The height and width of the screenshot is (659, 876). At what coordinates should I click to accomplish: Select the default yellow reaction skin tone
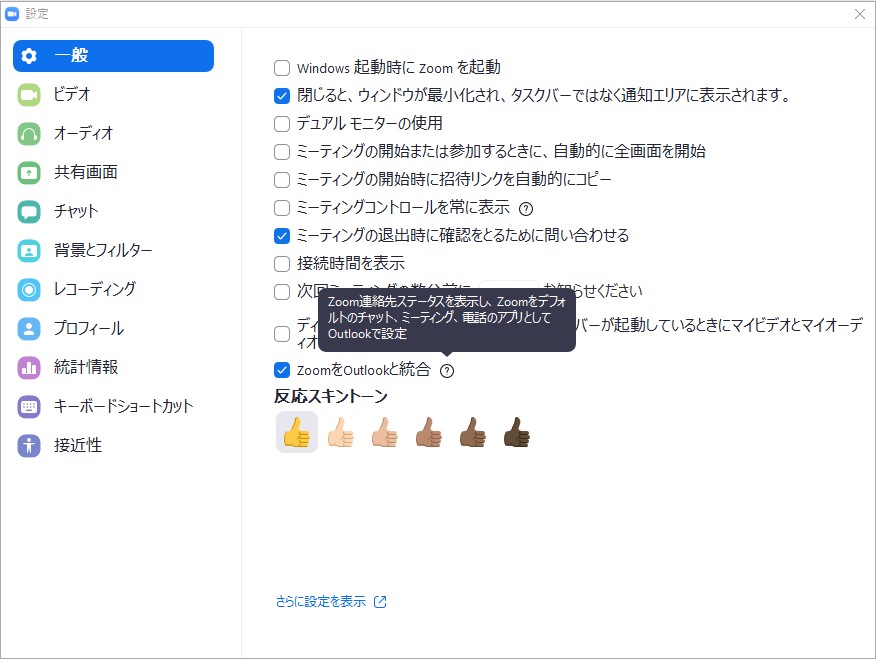[296, 431]
